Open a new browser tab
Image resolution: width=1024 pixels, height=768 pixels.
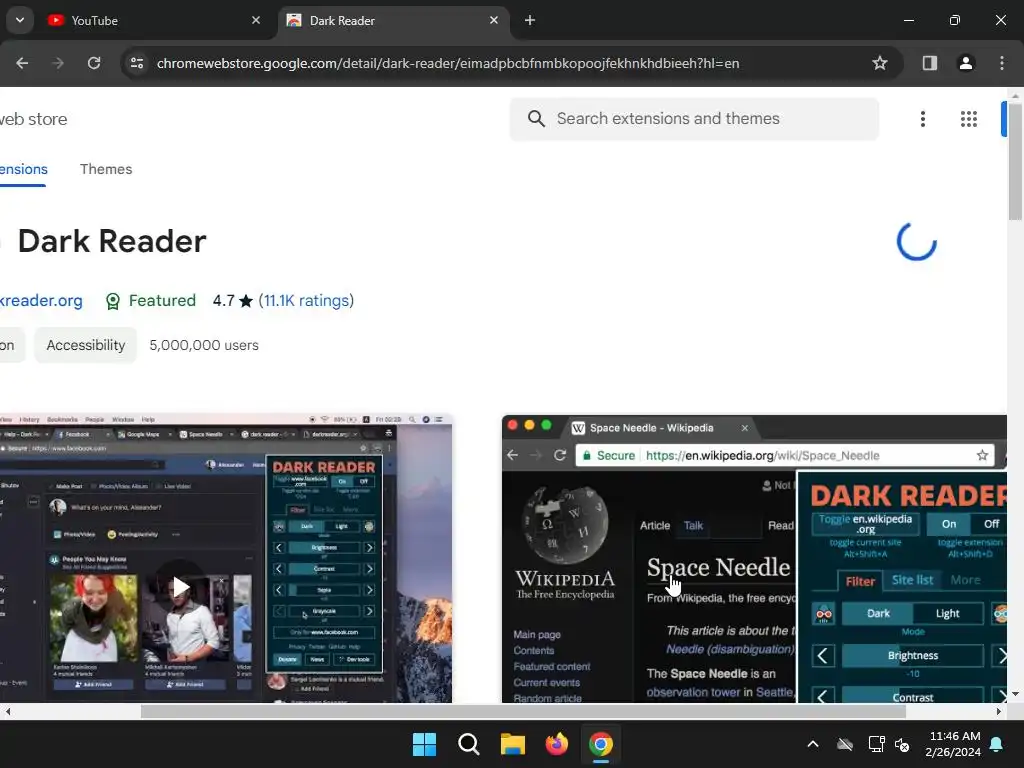[x=530, y=20]
